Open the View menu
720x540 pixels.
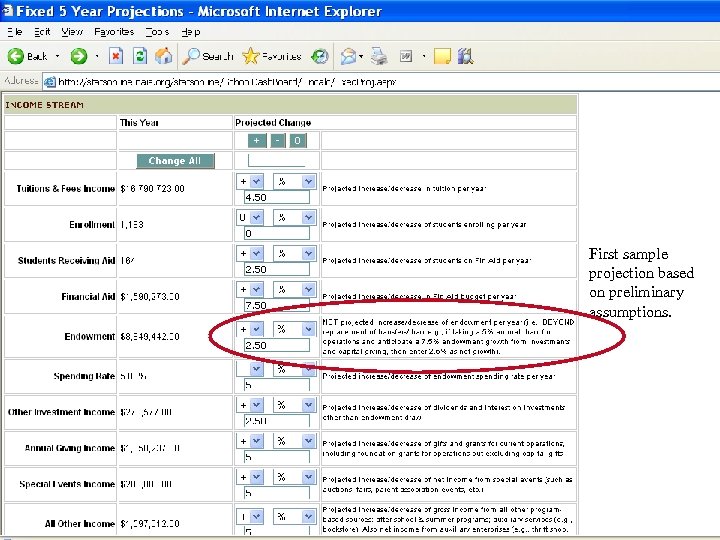coord(72,32)
